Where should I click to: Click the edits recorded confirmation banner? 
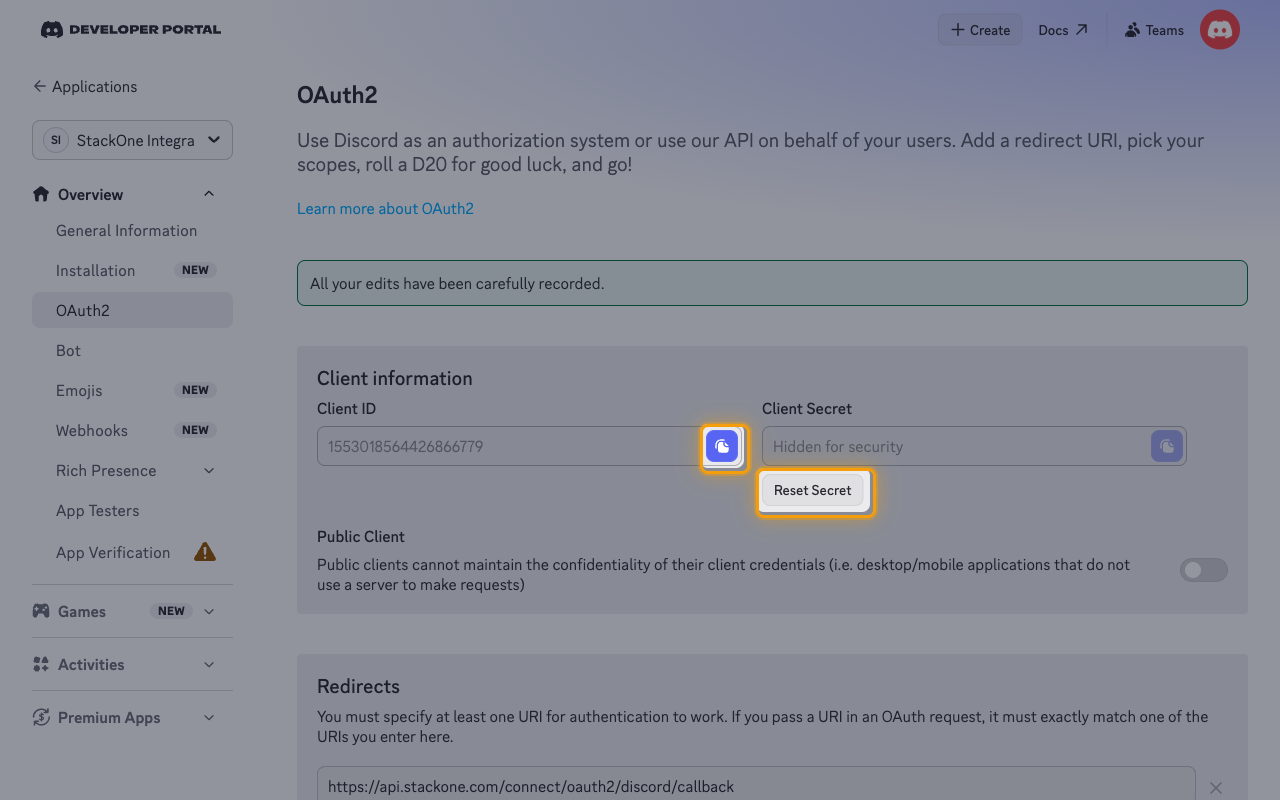coord(772,283)
